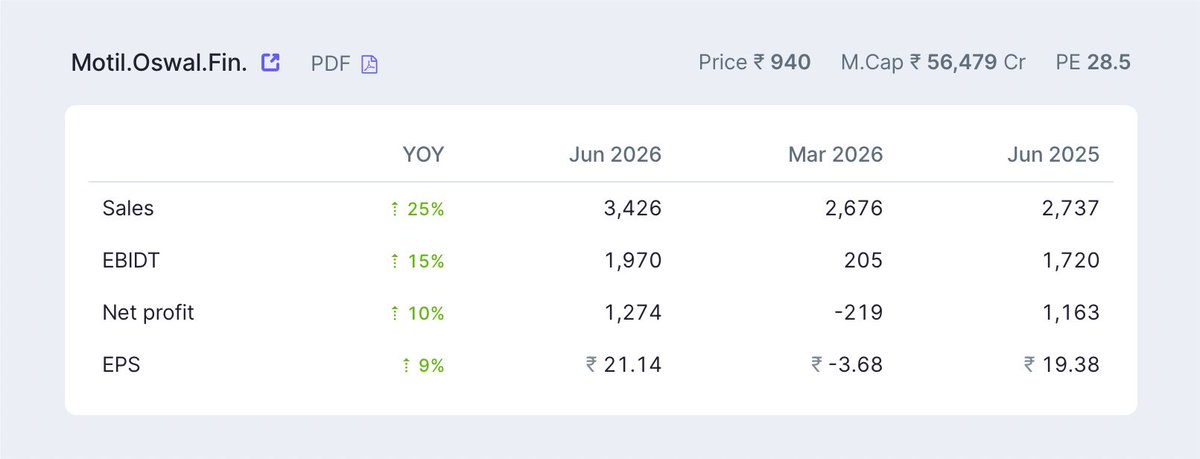Click the EPS row label
1200x459 pixels.
121,364
